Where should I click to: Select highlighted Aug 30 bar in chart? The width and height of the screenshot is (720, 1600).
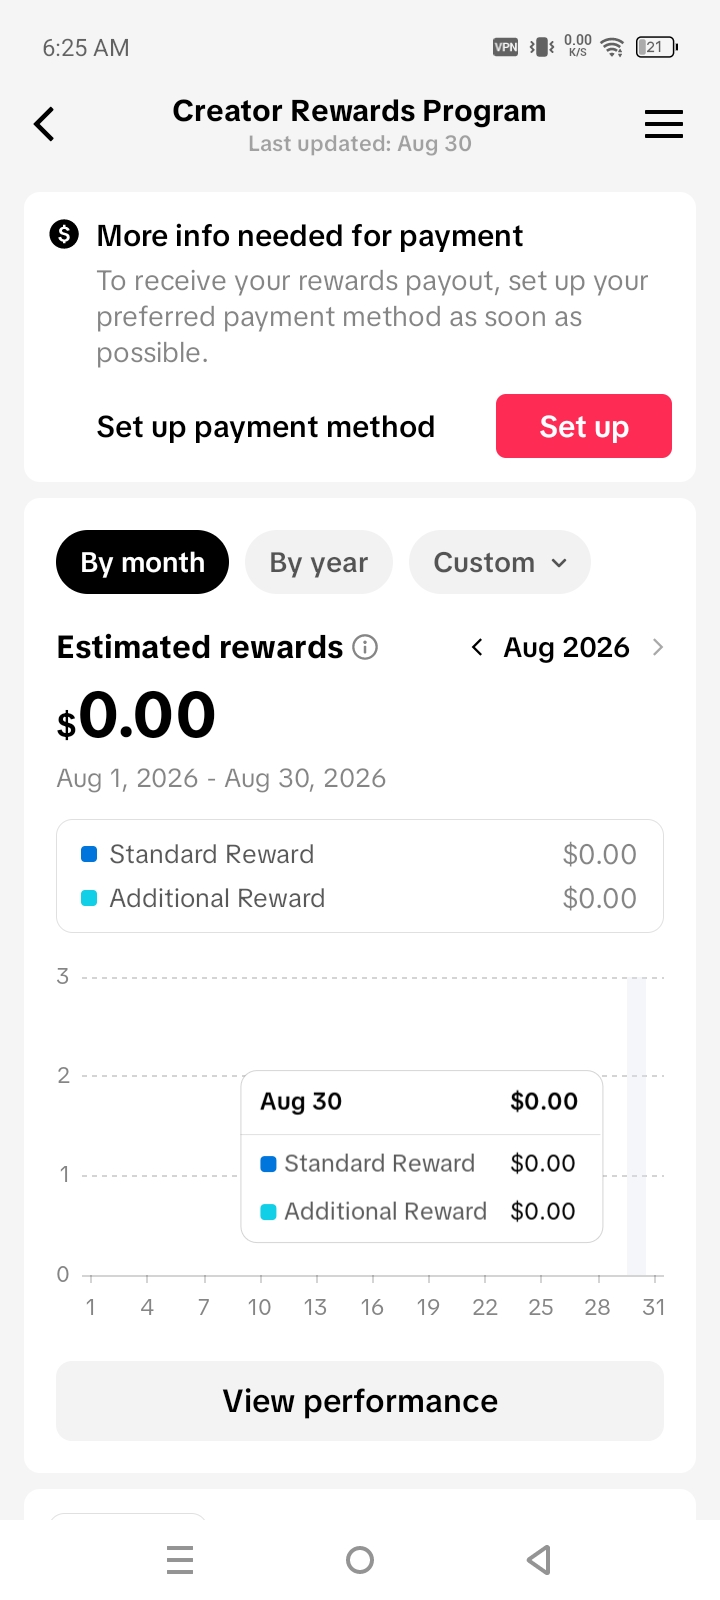(x=637, y=1127)
